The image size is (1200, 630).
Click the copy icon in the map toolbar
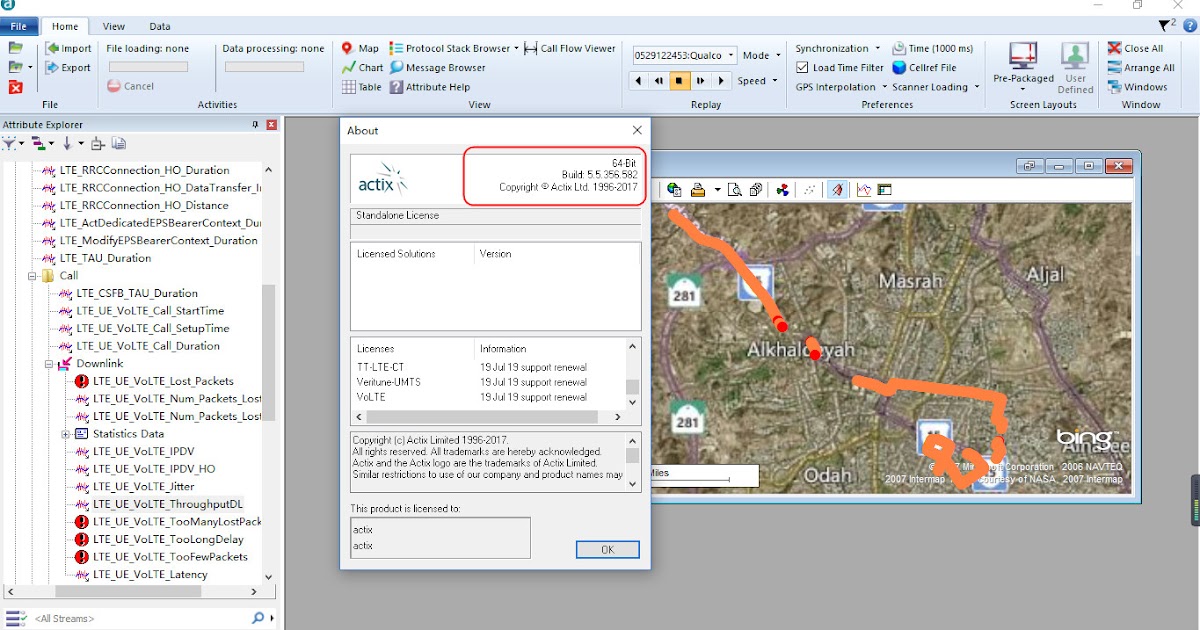point(756,190)
